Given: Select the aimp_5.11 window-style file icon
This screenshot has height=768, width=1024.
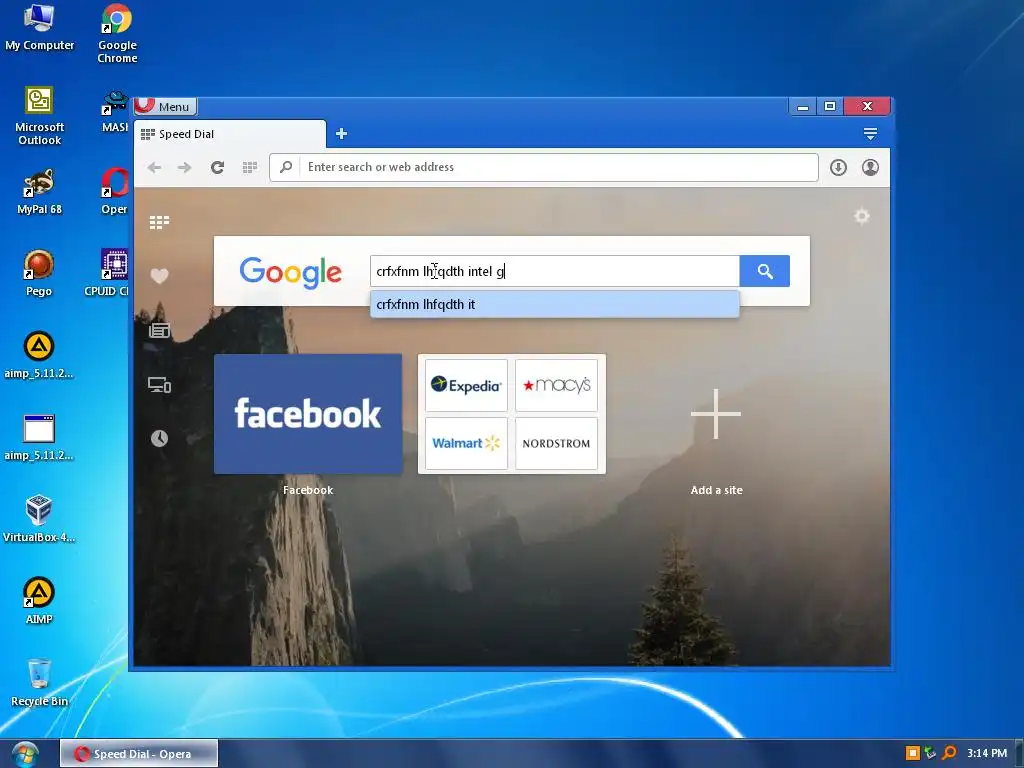Looking at the screenshot, I should pyautogui.click(x=39, y=437).
